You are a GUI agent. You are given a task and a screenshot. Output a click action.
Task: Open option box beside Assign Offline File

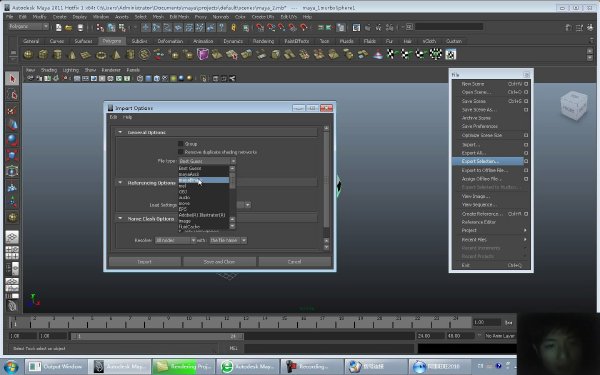coord(526,179)
